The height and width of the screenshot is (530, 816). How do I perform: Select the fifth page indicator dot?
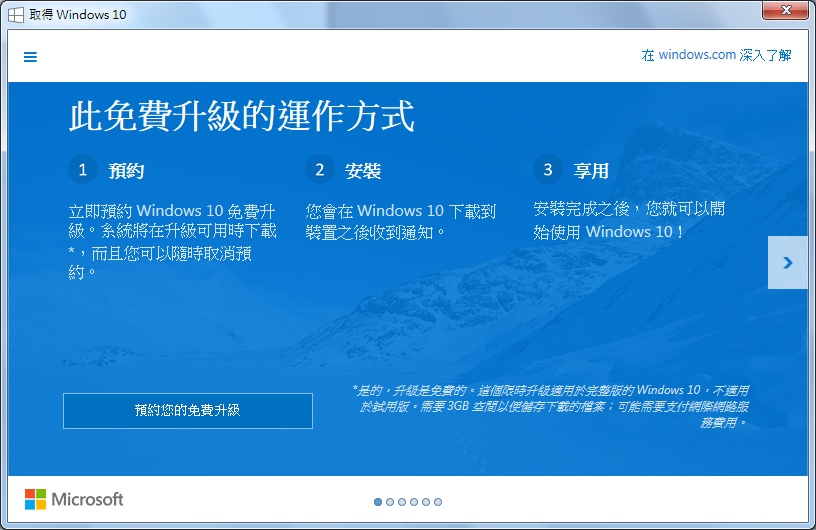coord(426,502)
